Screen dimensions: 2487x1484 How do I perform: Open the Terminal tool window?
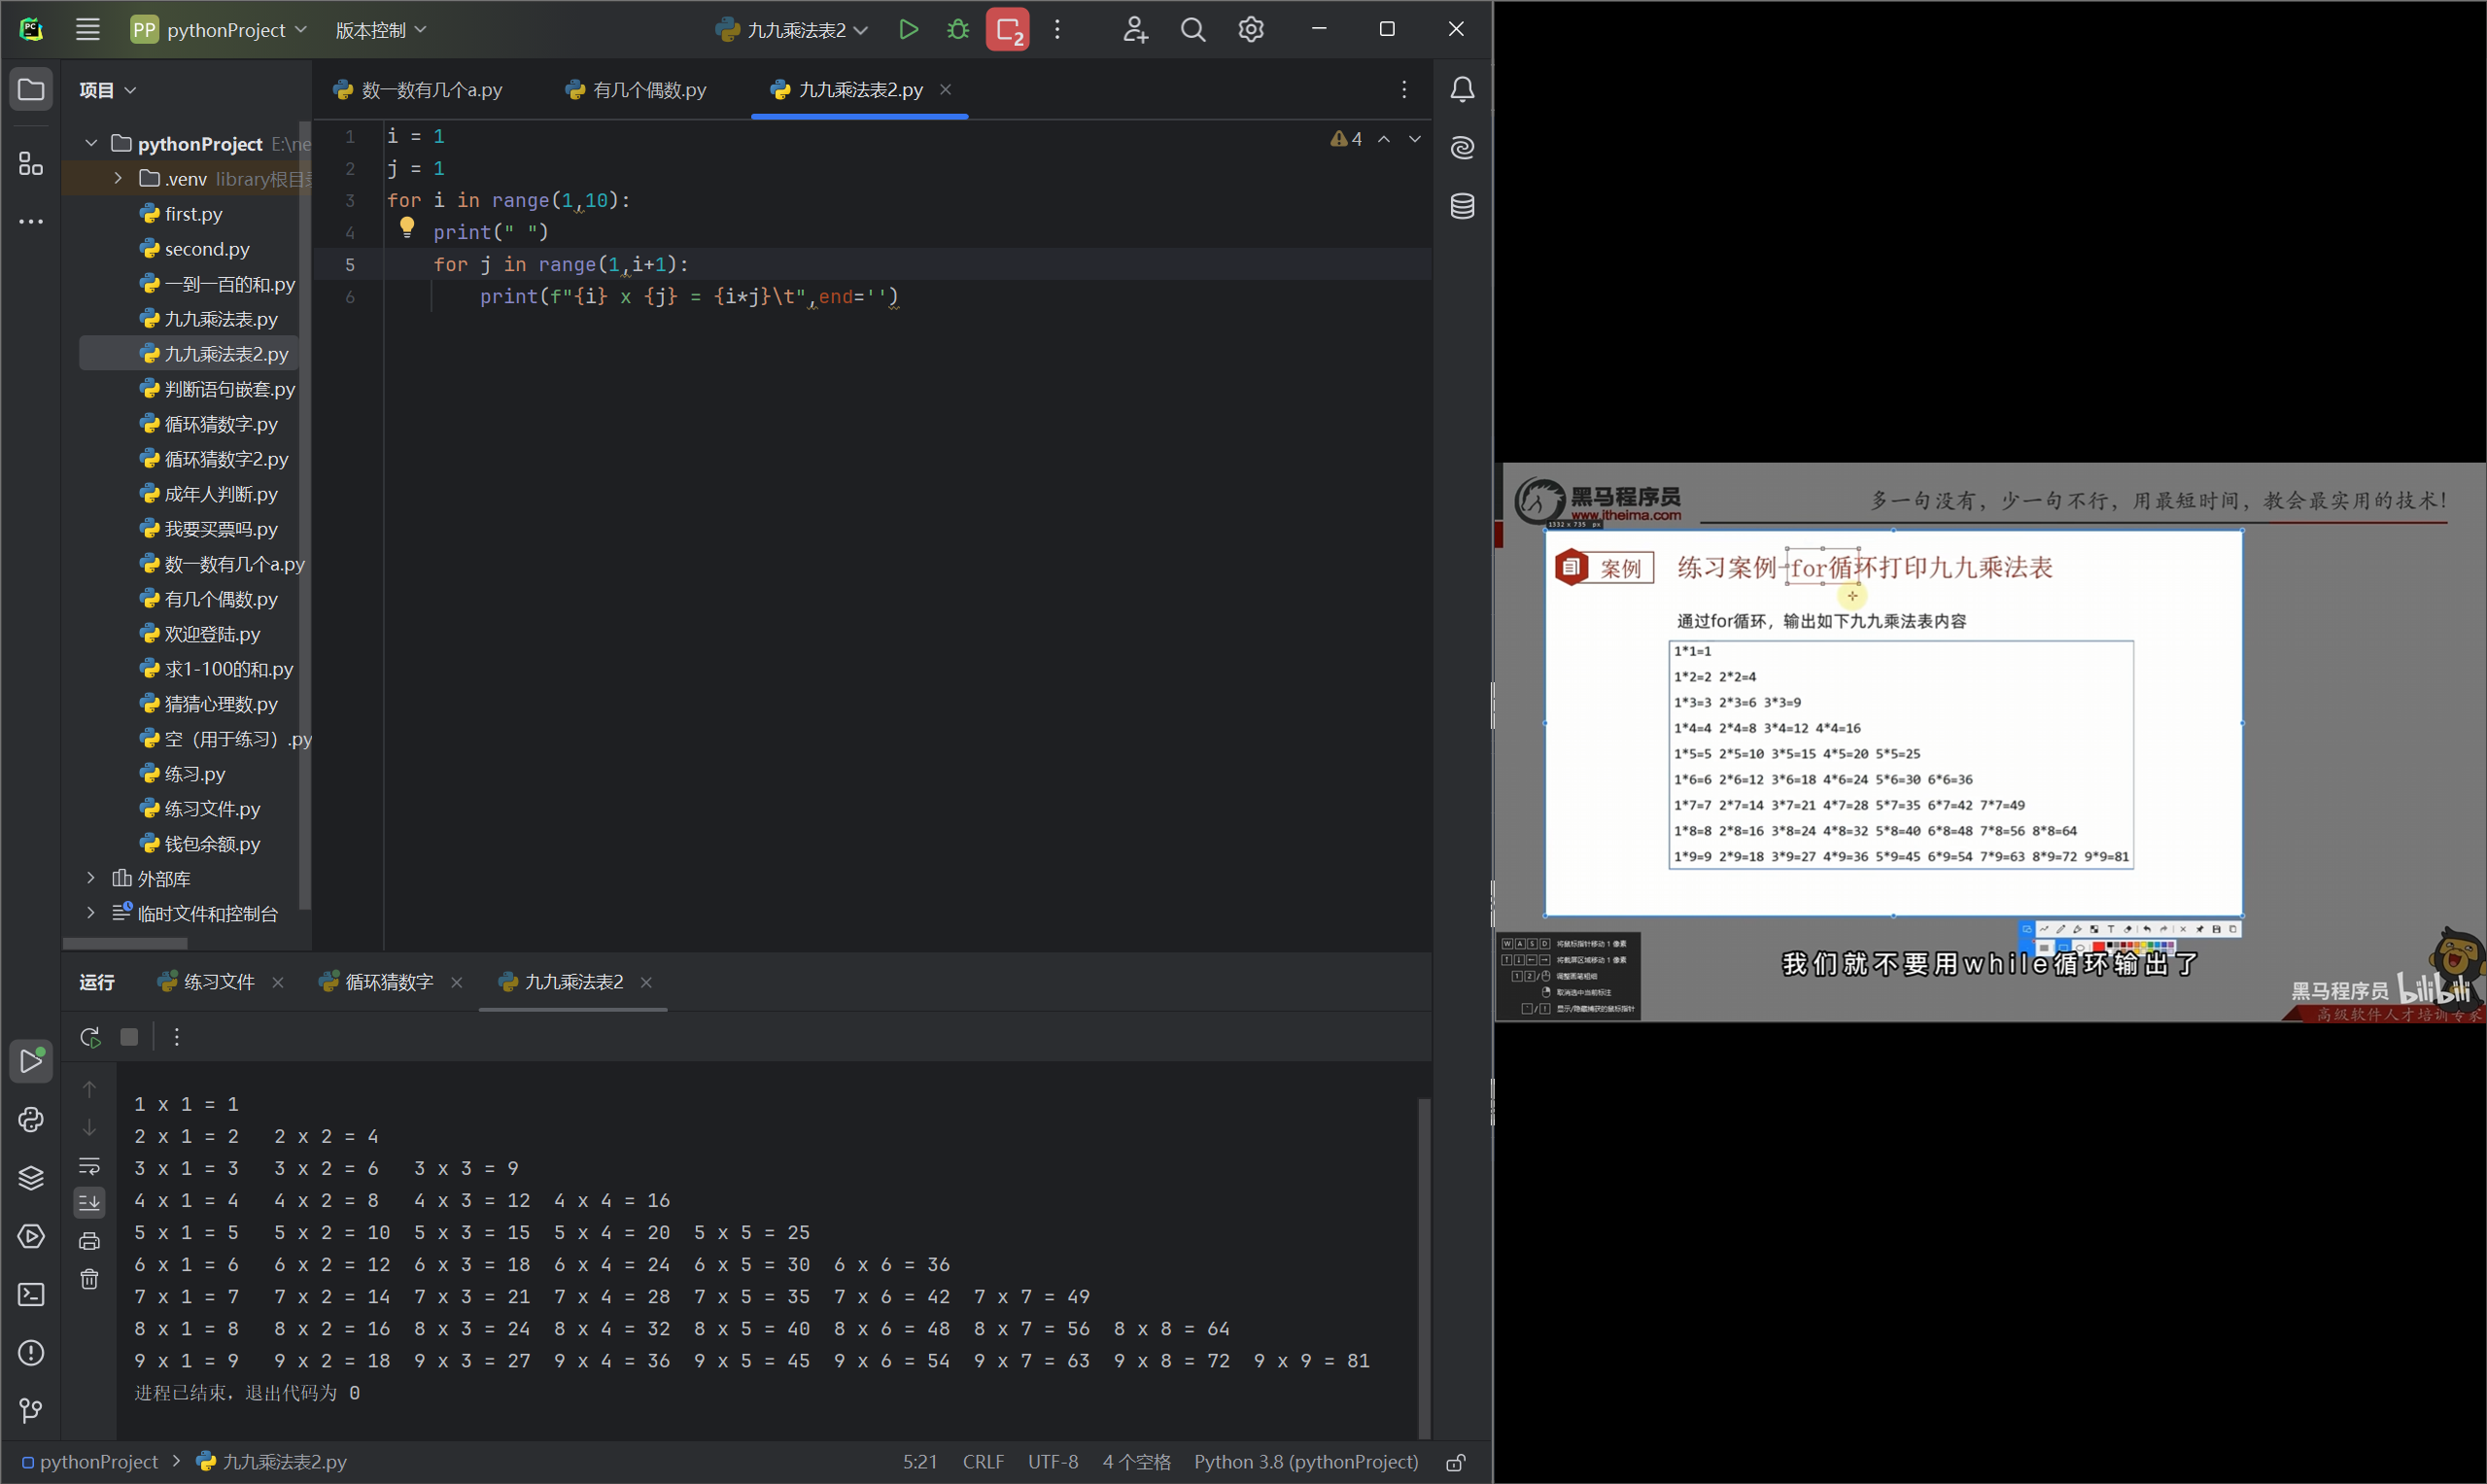[31, 1295]
